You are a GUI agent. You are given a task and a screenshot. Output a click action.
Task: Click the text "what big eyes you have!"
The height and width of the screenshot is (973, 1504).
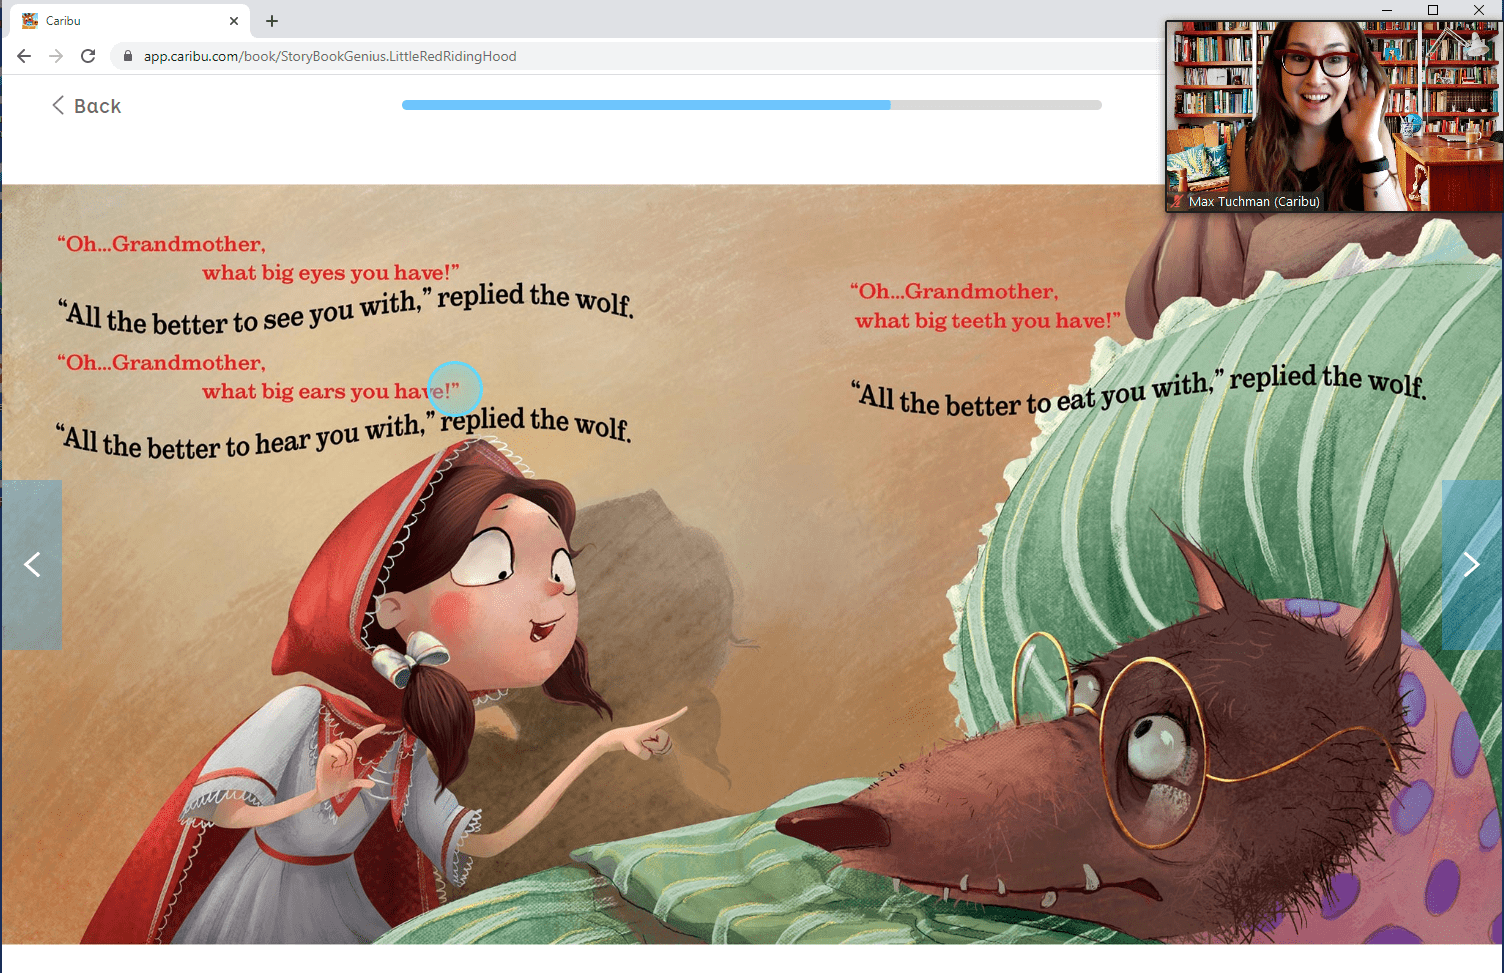point(331,273)
